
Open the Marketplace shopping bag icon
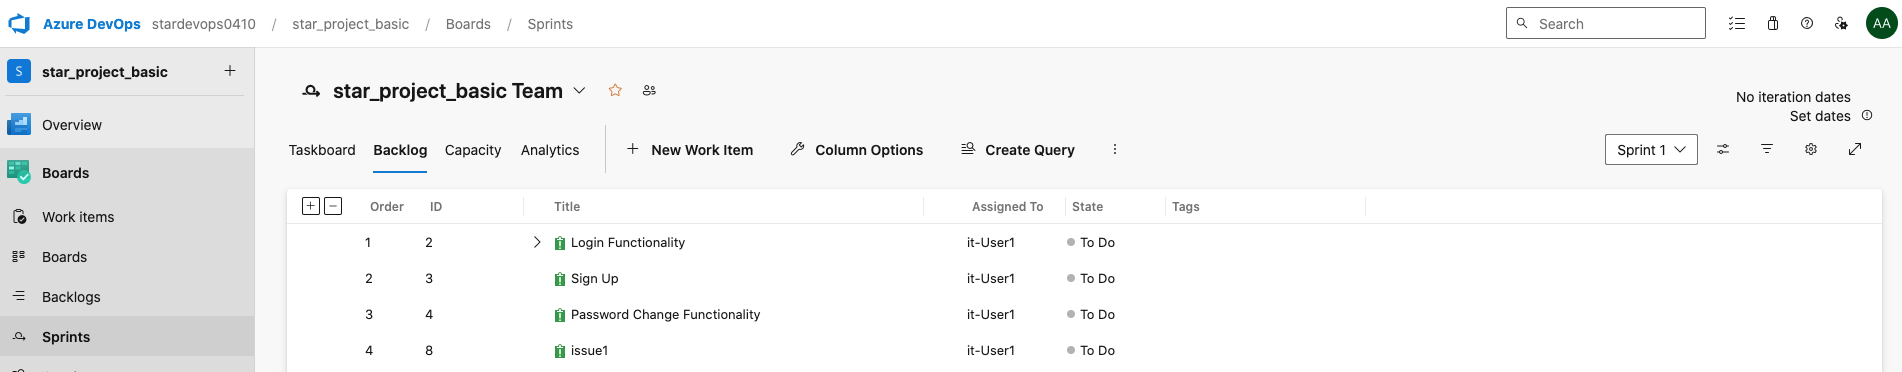coord(1773,23)
